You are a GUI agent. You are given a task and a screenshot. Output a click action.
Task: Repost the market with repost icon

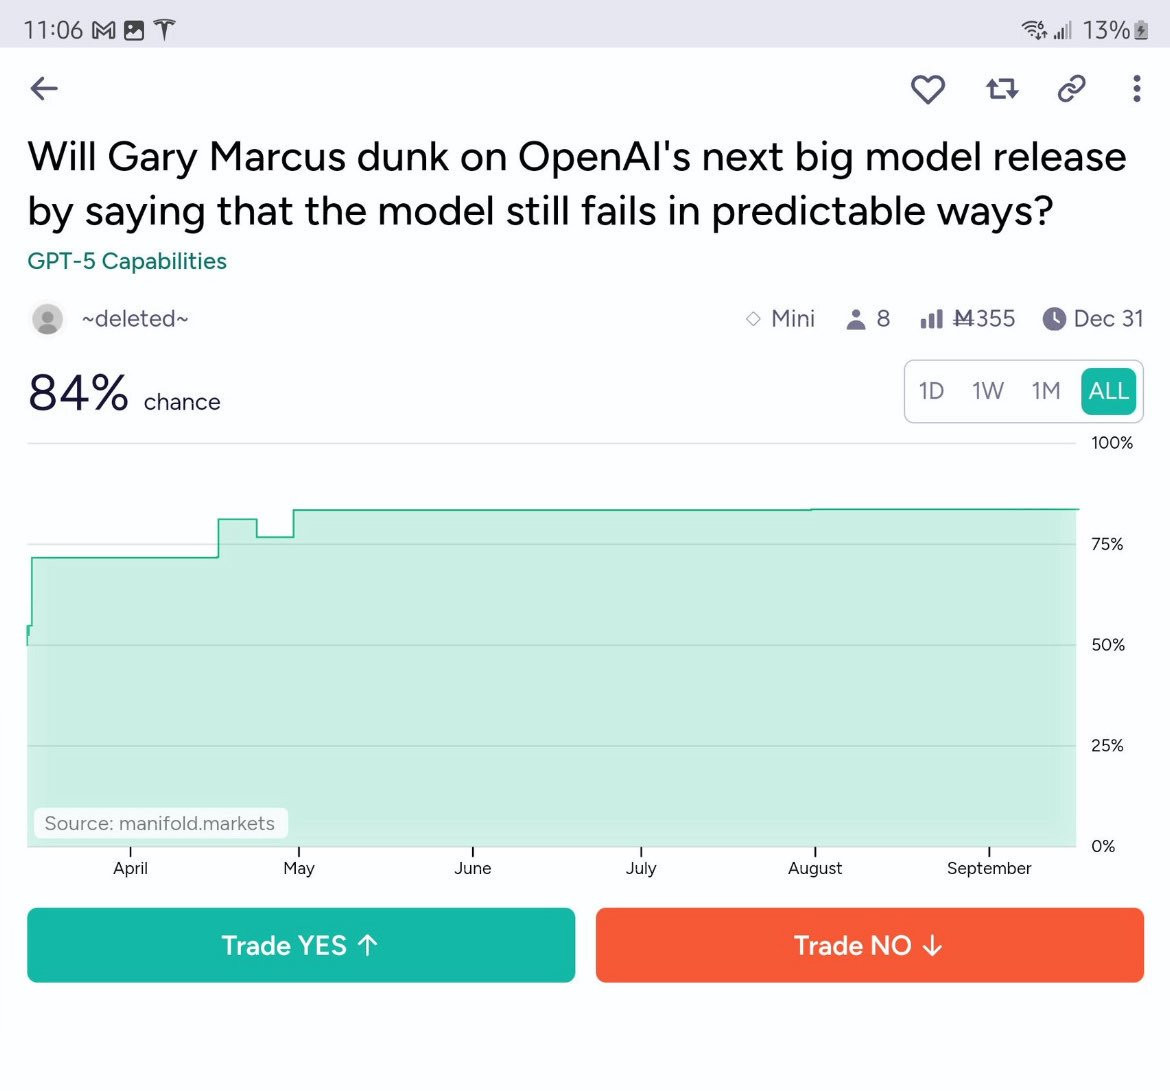click(1001, 89)
